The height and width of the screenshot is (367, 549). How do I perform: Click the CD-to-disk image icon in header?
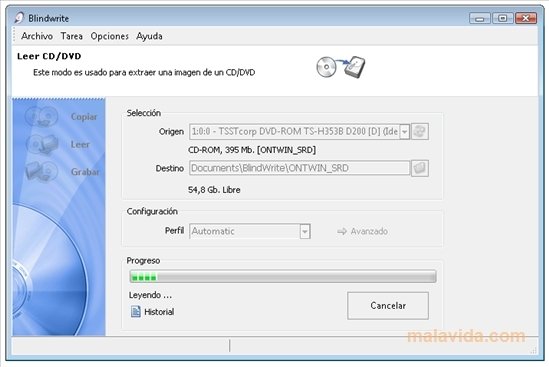[x=340, y=67]
